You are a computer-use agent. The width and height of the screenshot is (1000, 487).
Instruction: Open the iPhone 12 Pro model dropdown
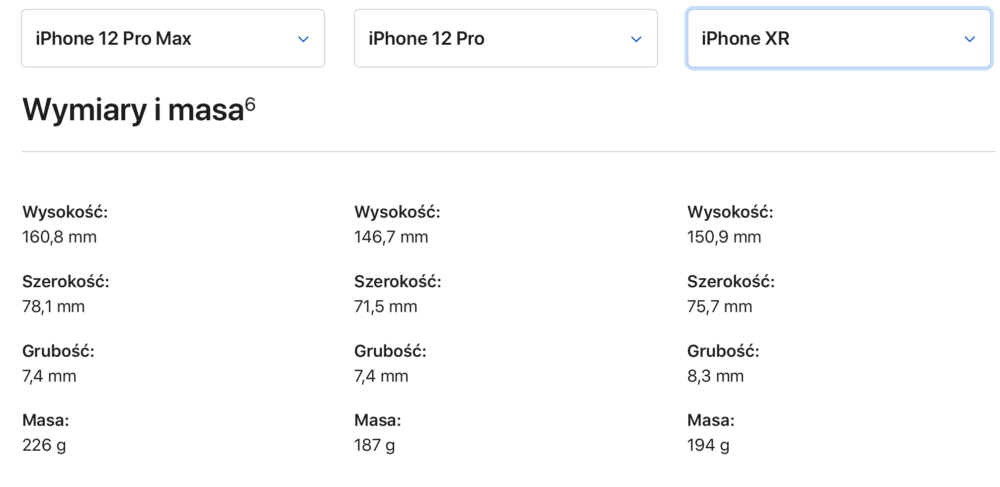coord(506,38)
